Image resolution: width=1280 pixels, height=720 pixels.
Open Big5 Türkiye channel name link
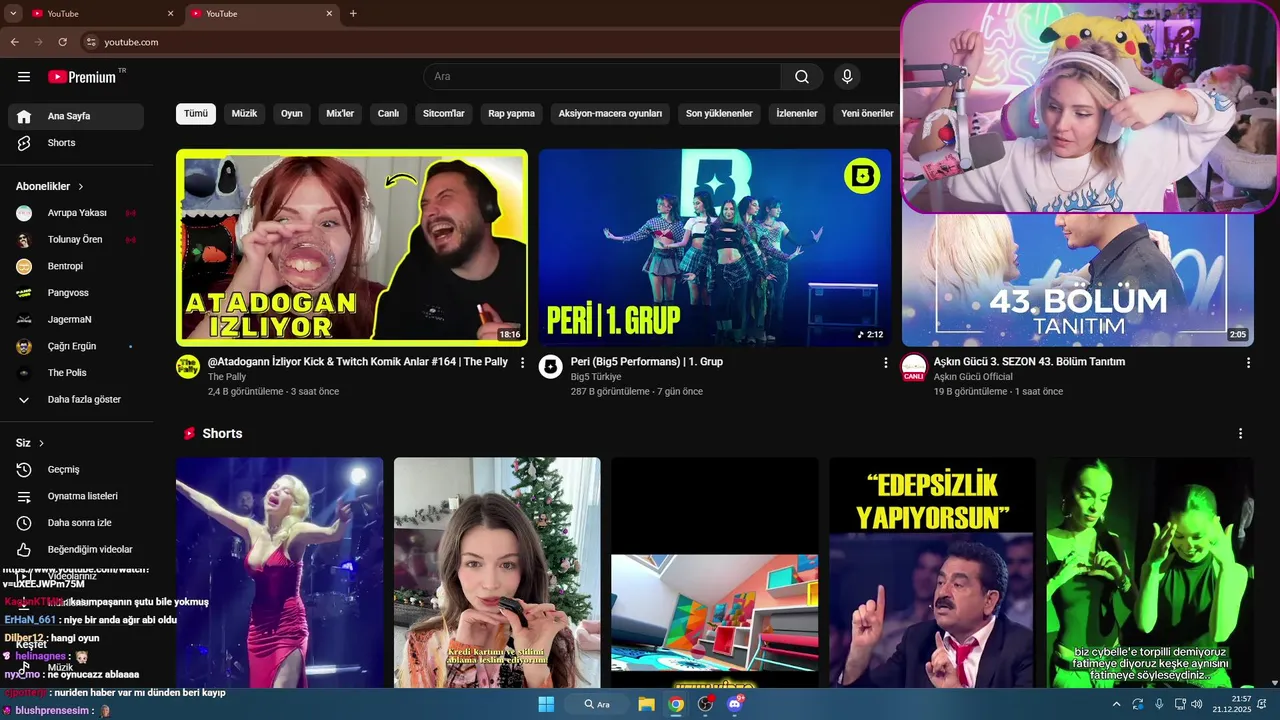click(x=596, y=377)
